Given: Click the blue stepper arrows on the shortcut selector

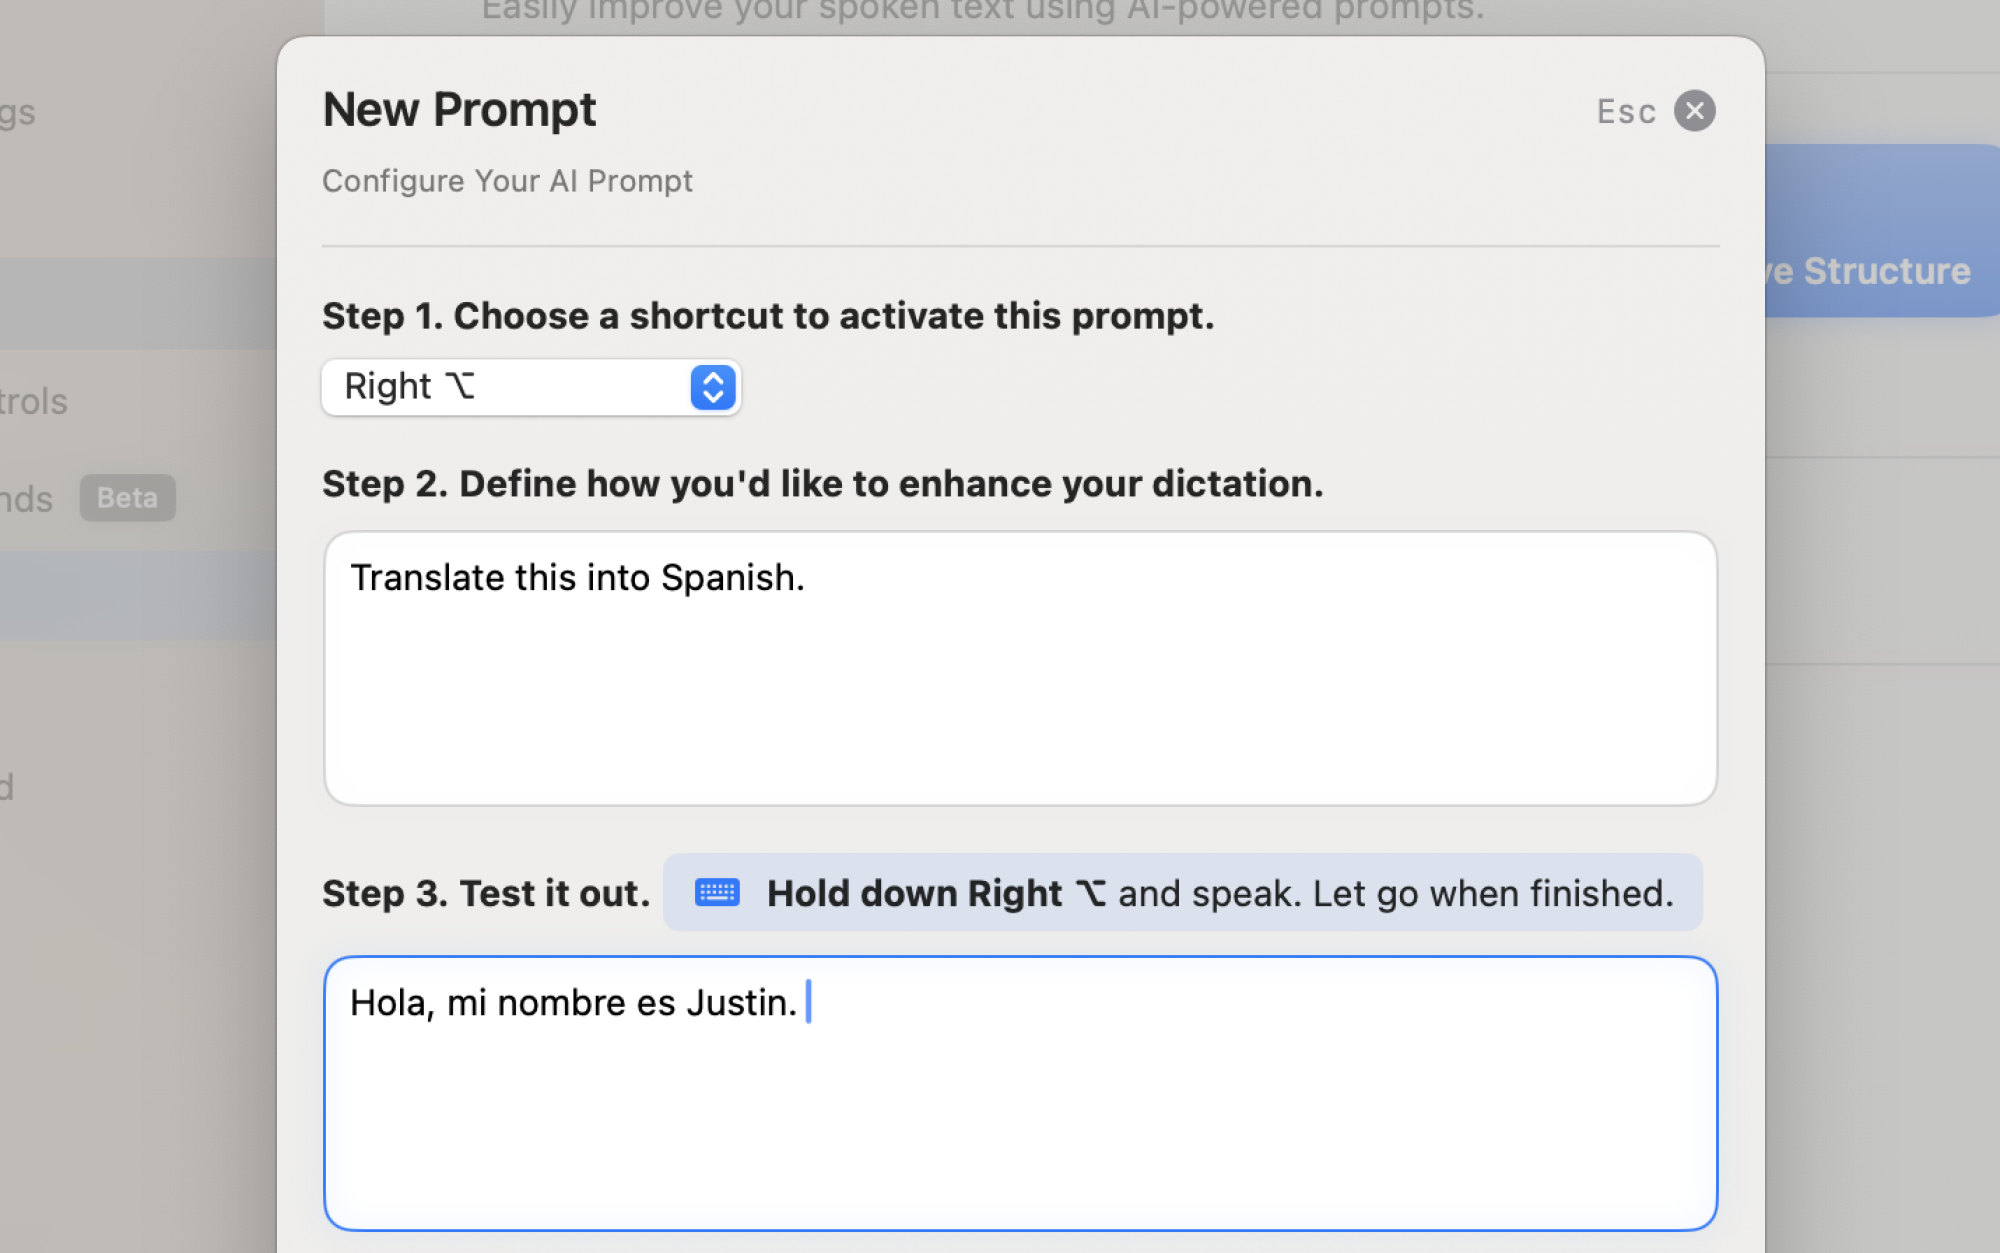Looking at the screenshot, I should (713, 387).
